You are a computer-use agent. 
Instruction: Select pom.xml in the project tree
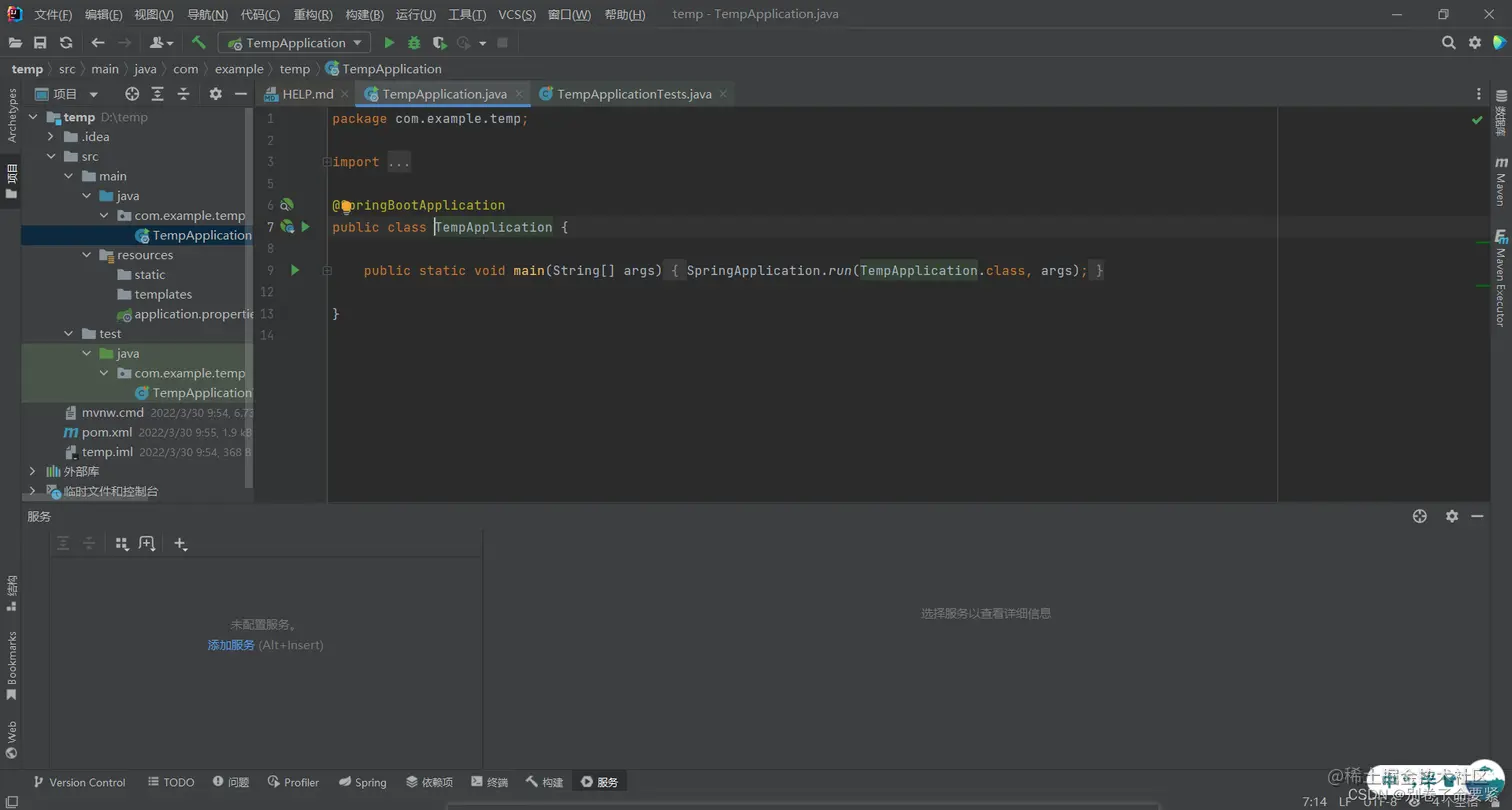coord(107,432)
